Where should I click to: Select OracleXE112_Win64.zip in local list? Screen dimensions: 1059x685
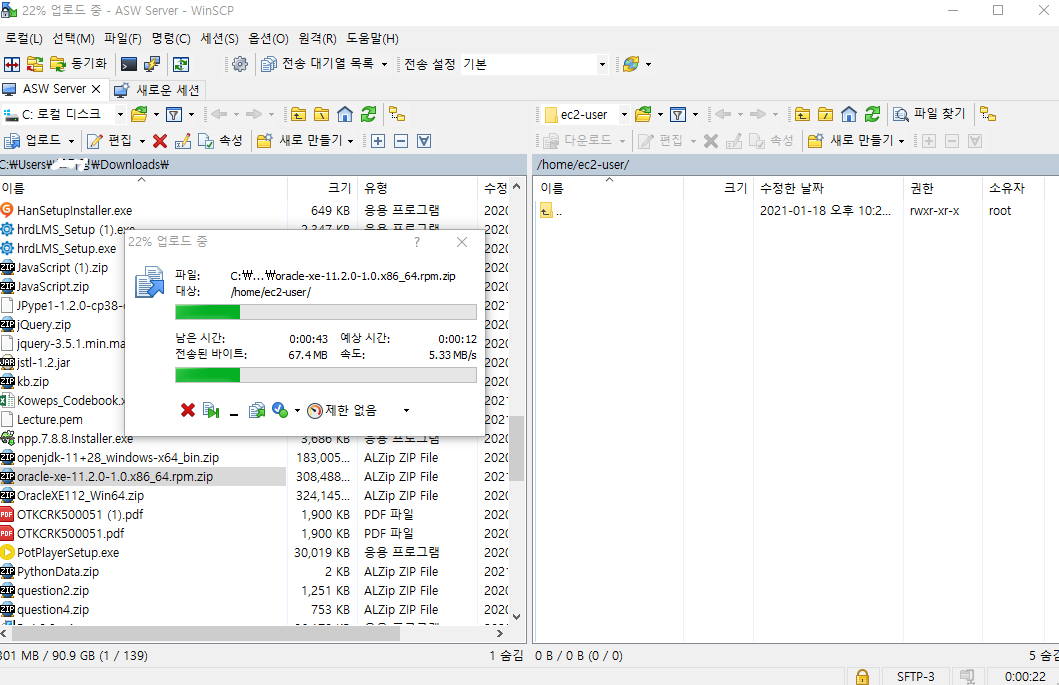click(80, 495)
